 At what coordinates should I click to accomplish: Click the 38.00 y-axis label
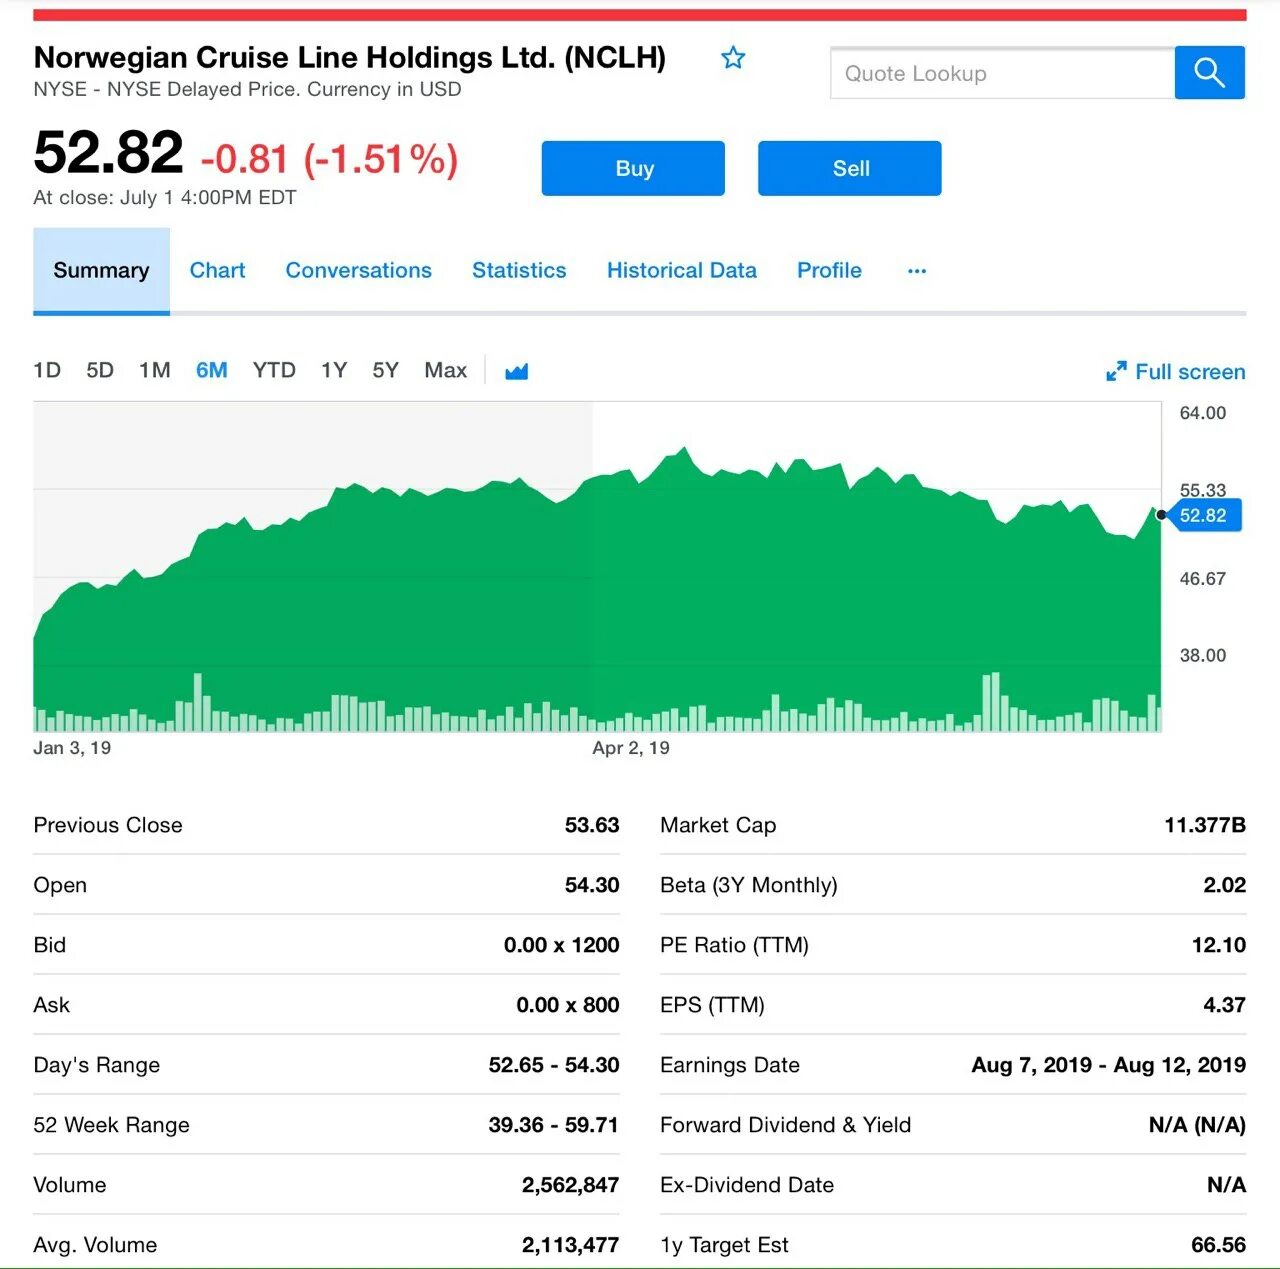pos(1202,656)
